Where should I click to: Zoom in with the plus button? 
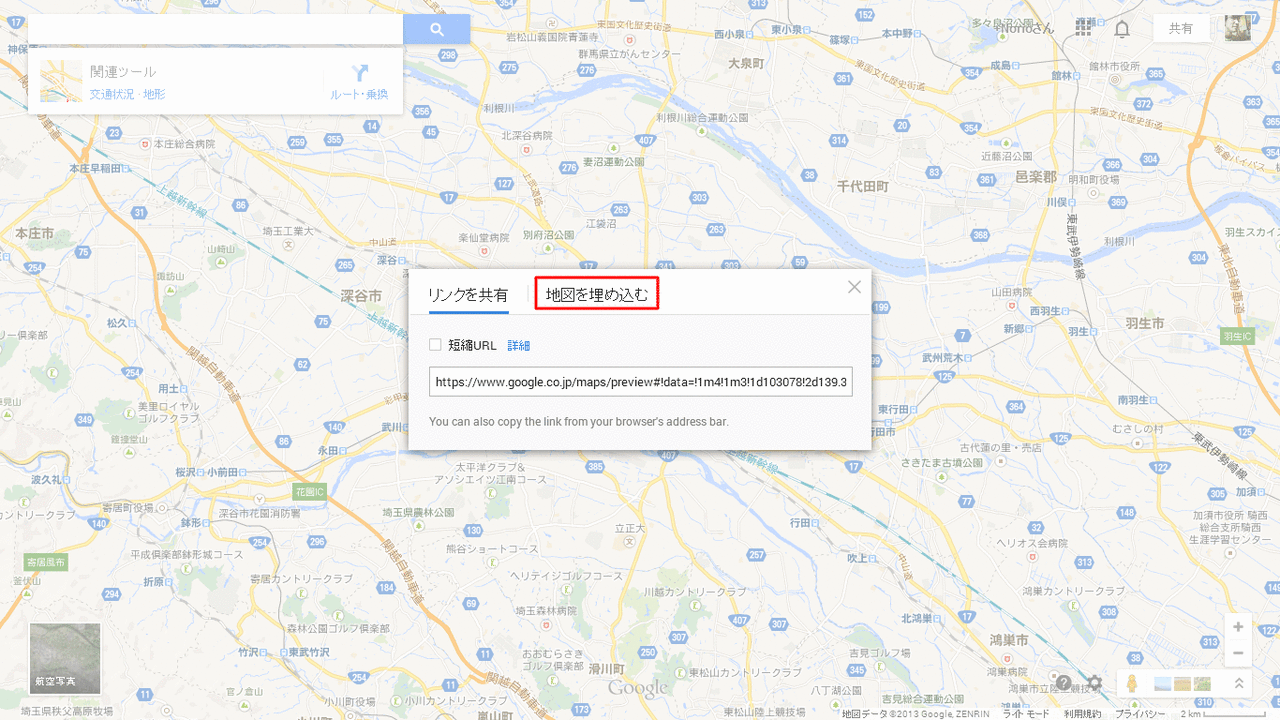click(x=1238, y=627)
